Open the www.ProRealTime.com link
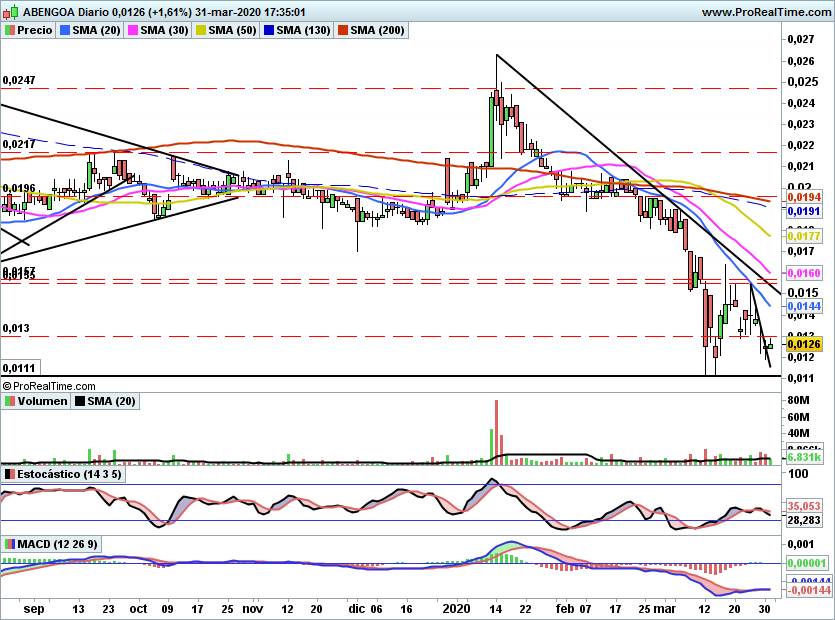 pyautogui.click(x=766, y=12)
